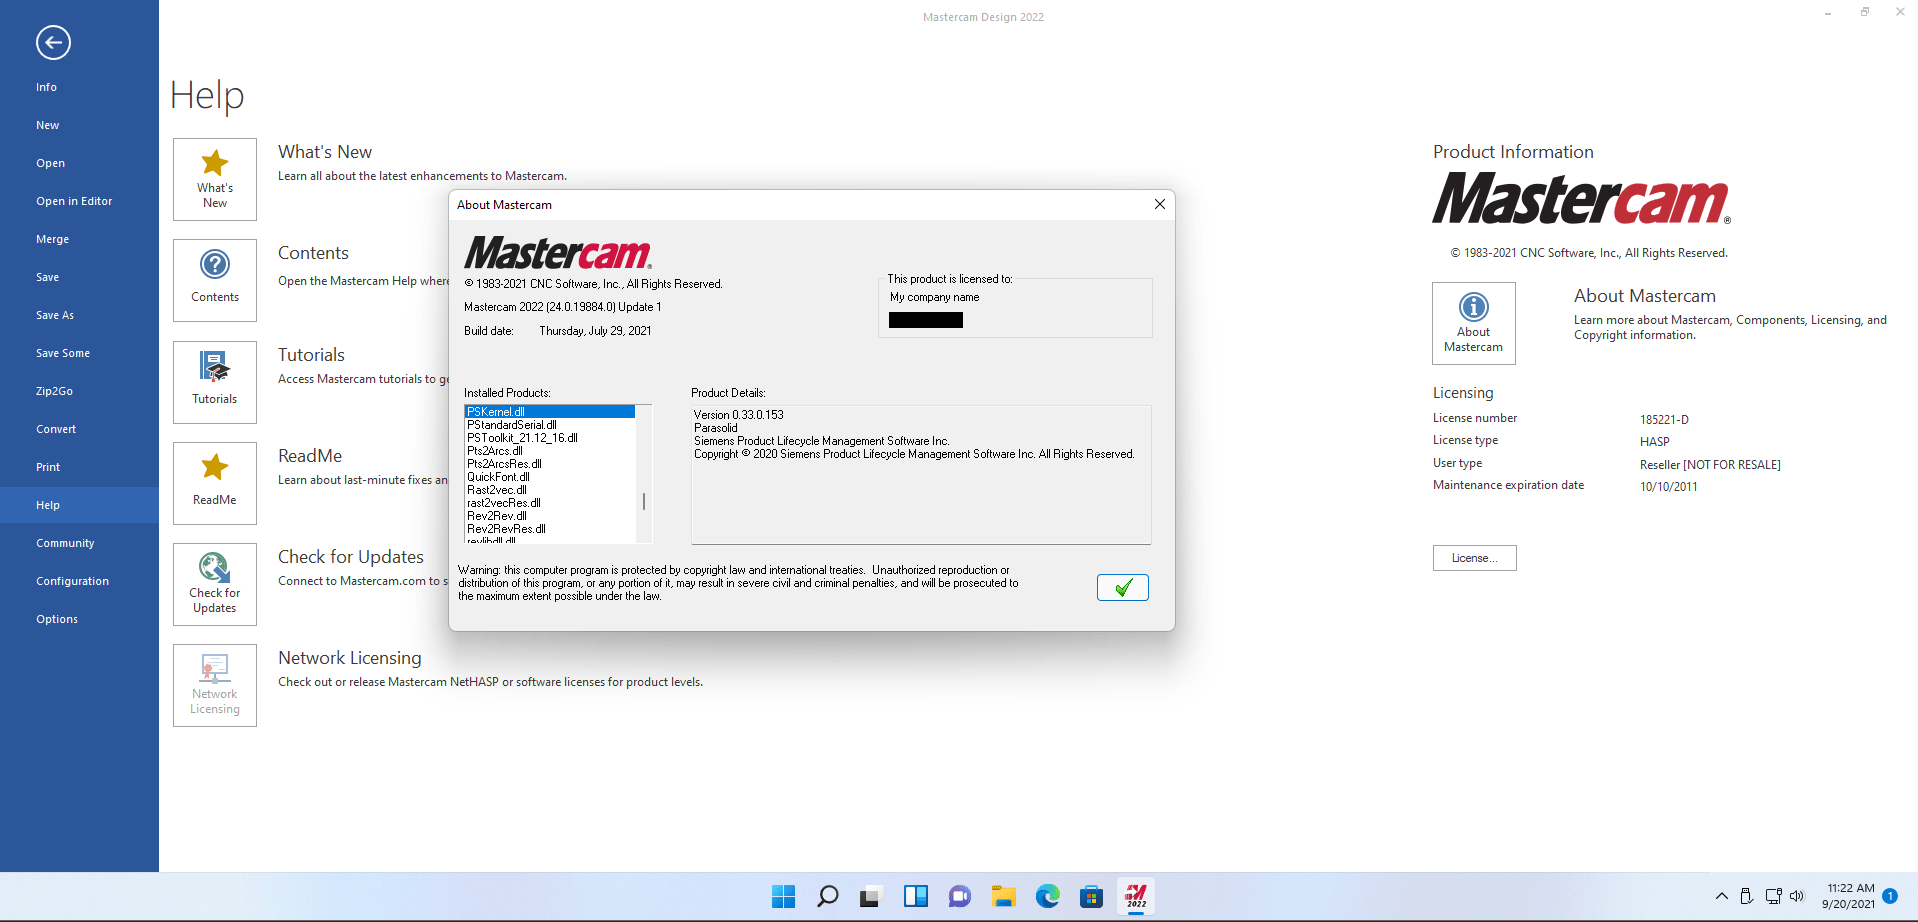The width and height of the screenshot is (1918, 922).
Task: Open Microsoft Store from the taskbar
Action: click(1092, 896)
